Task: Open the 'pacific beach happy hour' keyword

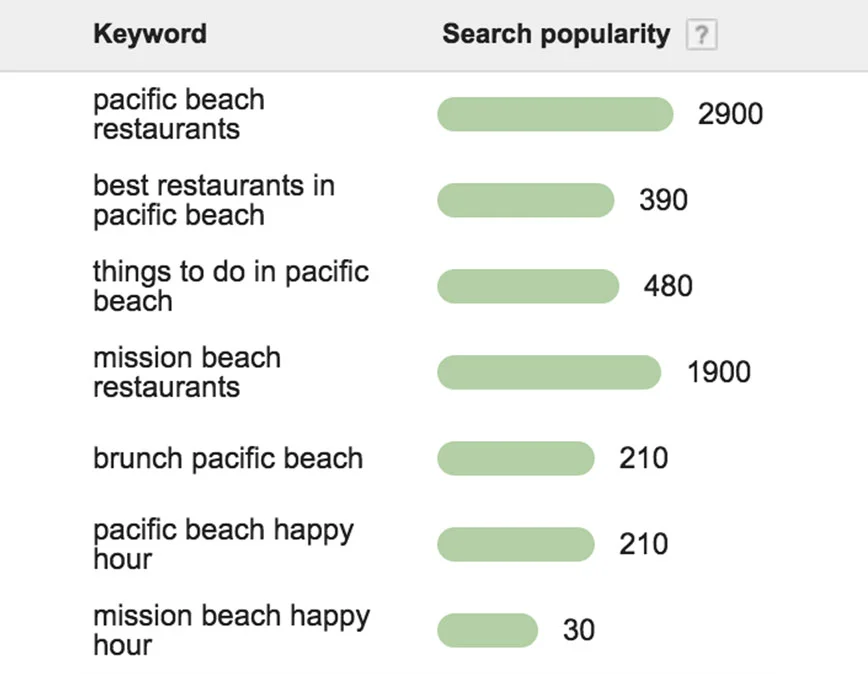Action: coord(223,544)
